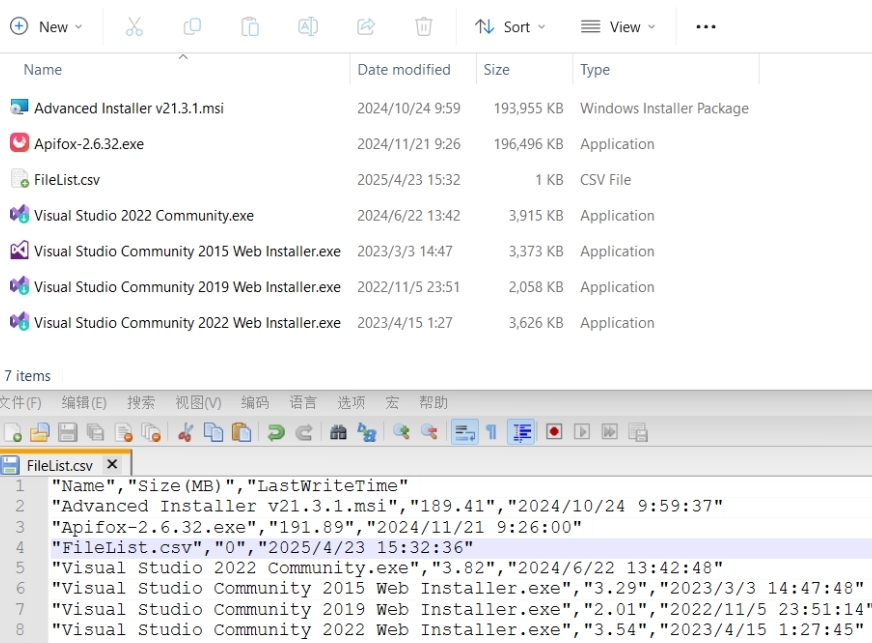This screenshot has height=643, width=872.
Task: Click line number 4 in Notepad++ margin
Action: pyautogui.click(x=20, y=547)
